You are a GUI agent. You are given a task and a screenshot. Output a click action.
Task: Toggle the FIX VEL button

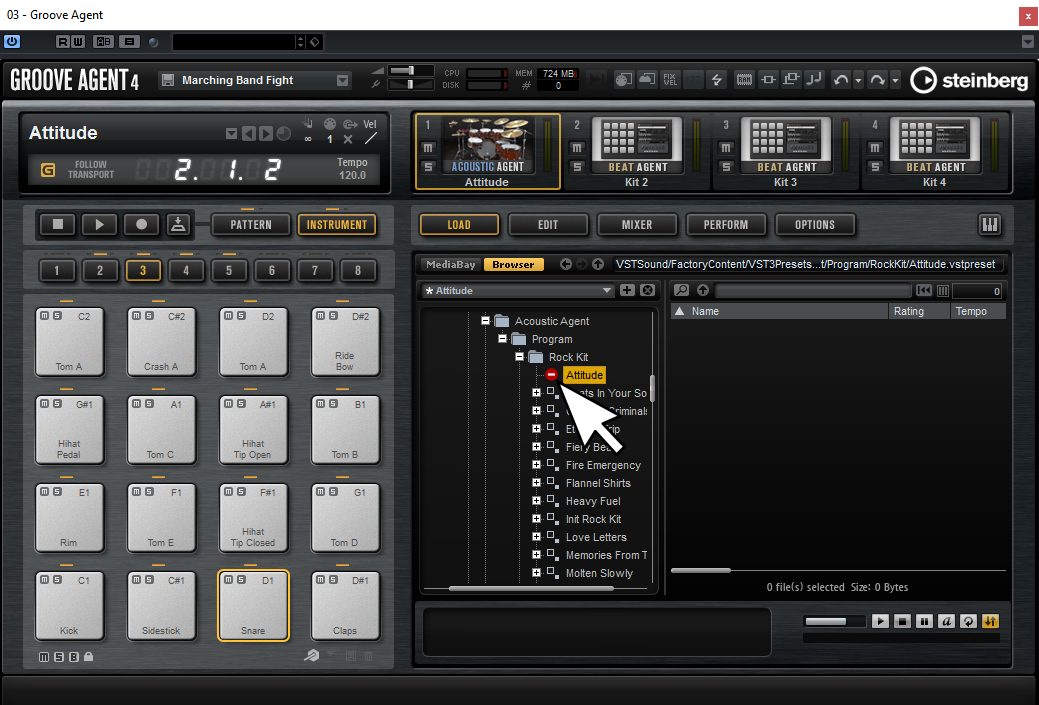coord(670,80)
